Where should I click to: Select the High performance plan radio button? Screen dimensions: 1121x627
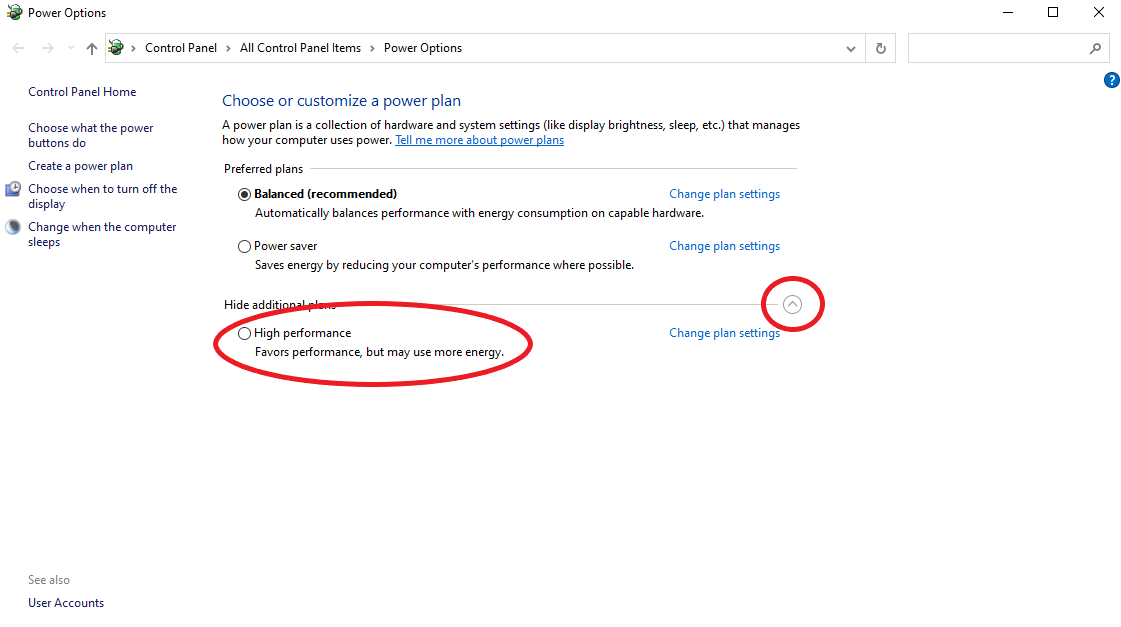[x=245, y=333]
